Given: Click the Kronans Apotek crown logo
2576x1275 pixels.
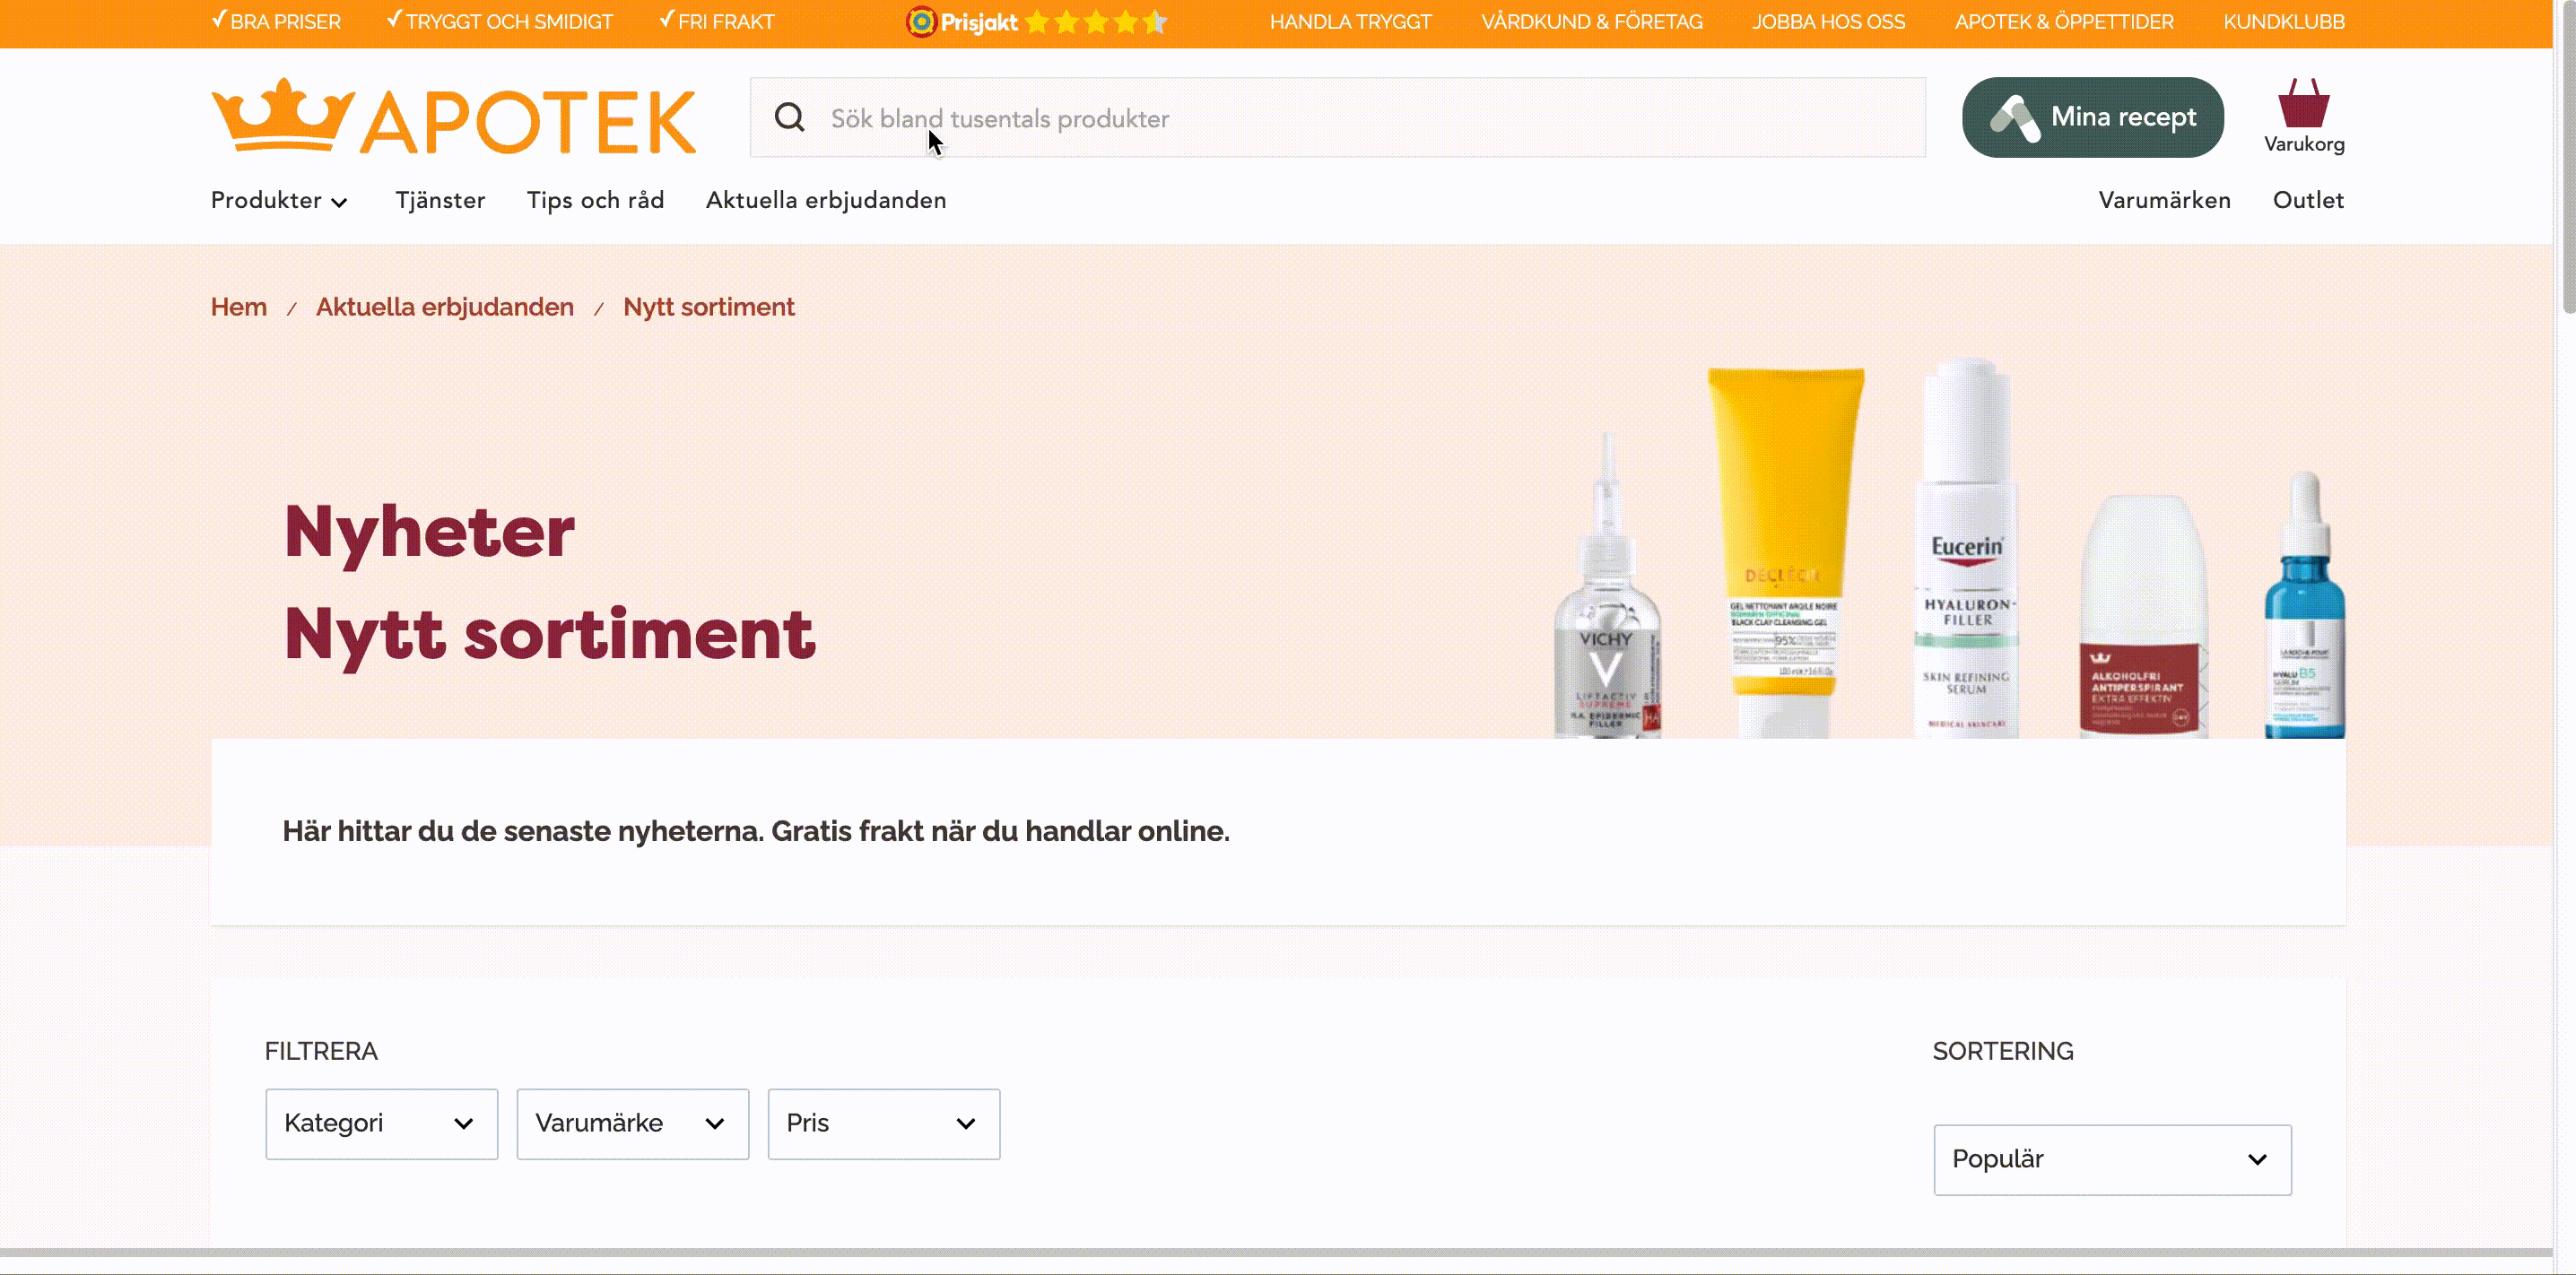Looking at the screenshot, I should click(453, 117).
